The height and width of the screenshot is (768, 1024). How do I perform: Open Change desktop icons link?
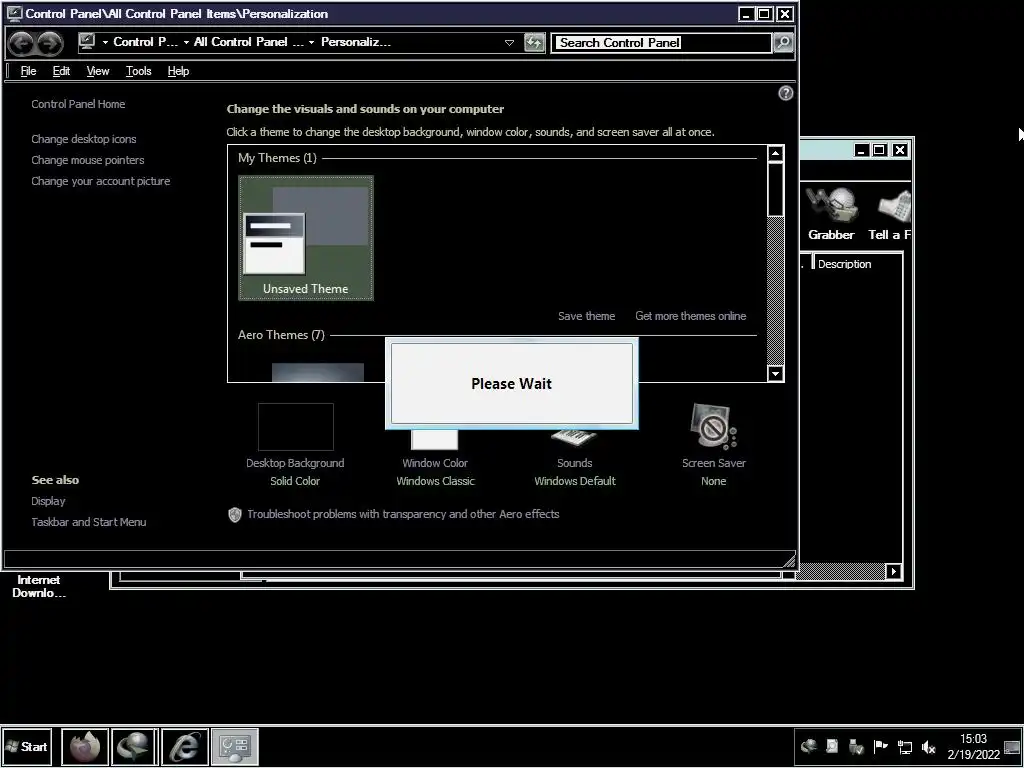(84, 139)
